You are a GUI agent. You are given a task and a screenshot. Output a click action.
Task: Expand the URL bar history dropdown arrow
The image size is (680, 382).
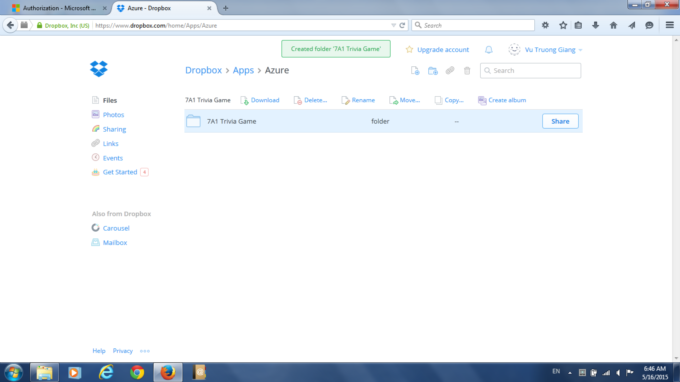[393, 25]
